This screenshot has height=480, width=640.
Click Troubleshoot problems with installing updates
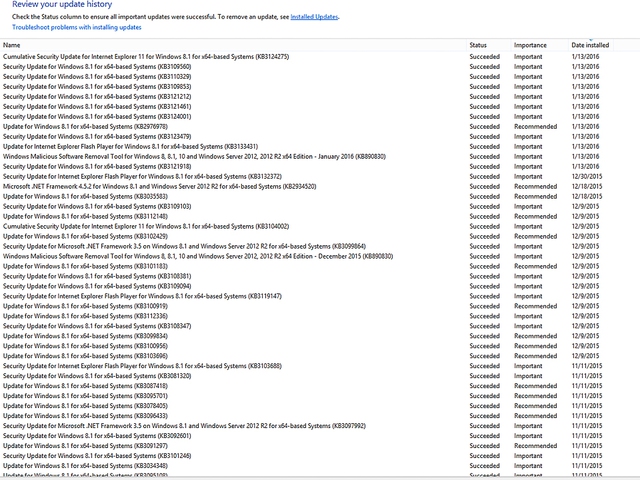click(x=77, y=27)
